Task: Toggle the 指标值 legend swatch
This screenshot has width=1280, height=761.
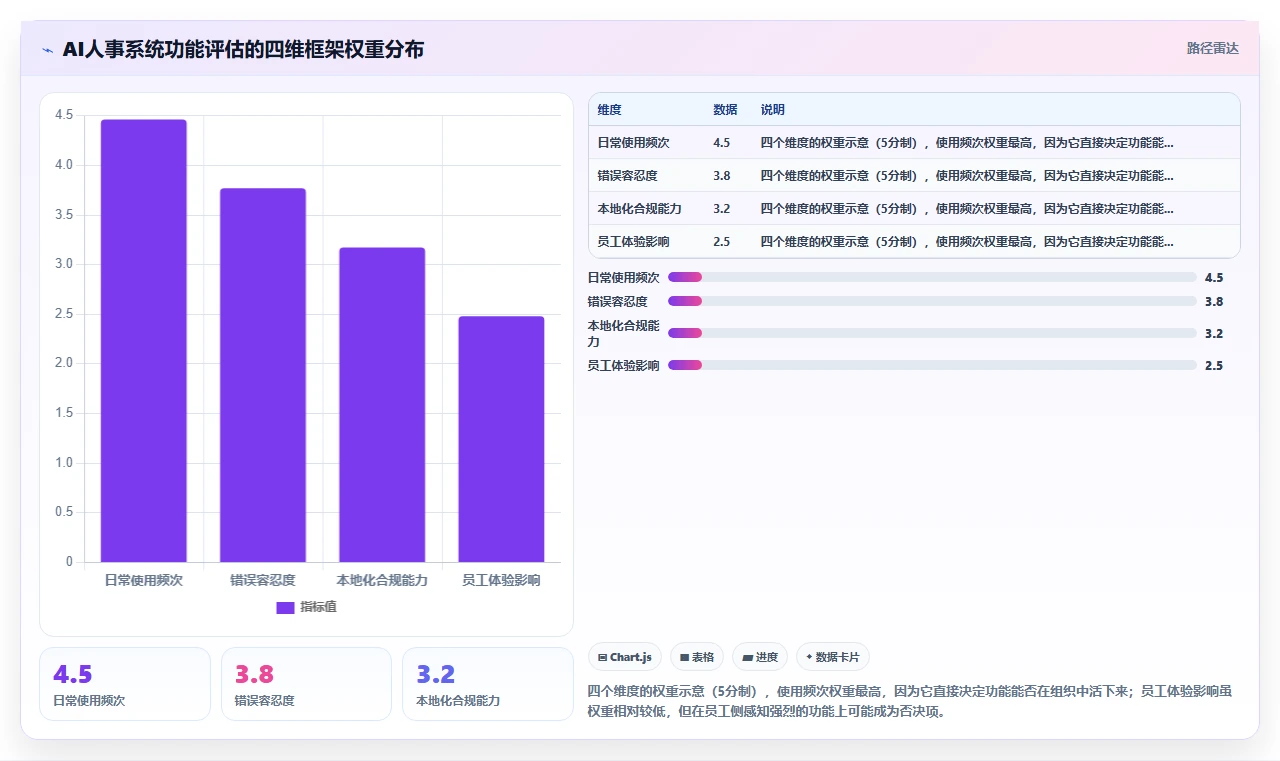Action: [285, 607]
